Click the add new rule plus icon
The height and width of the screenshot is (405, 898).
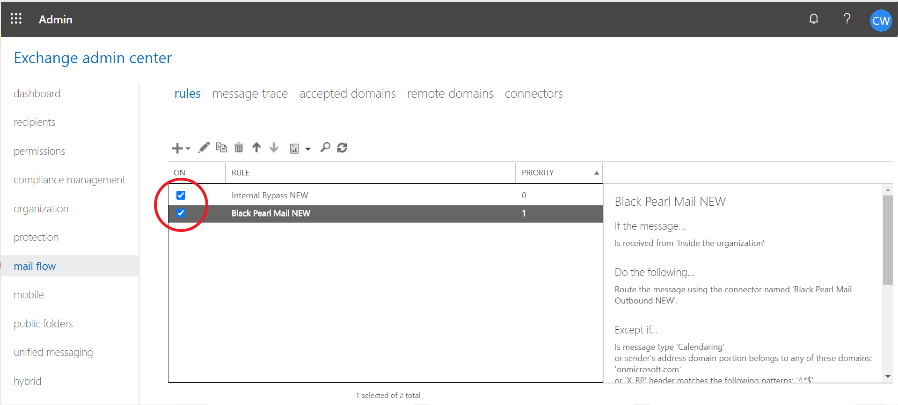click(x=177, y=148)
